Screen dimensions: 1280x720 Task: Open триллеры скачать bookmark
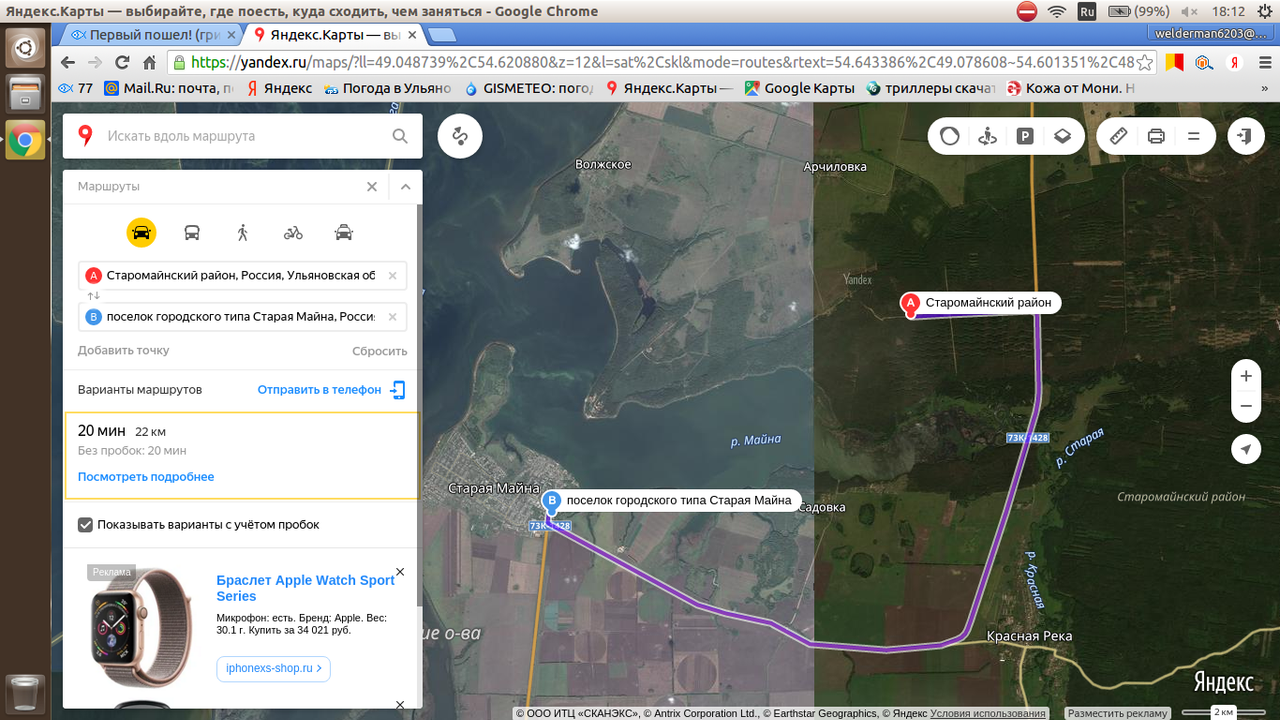pos(931,88)
